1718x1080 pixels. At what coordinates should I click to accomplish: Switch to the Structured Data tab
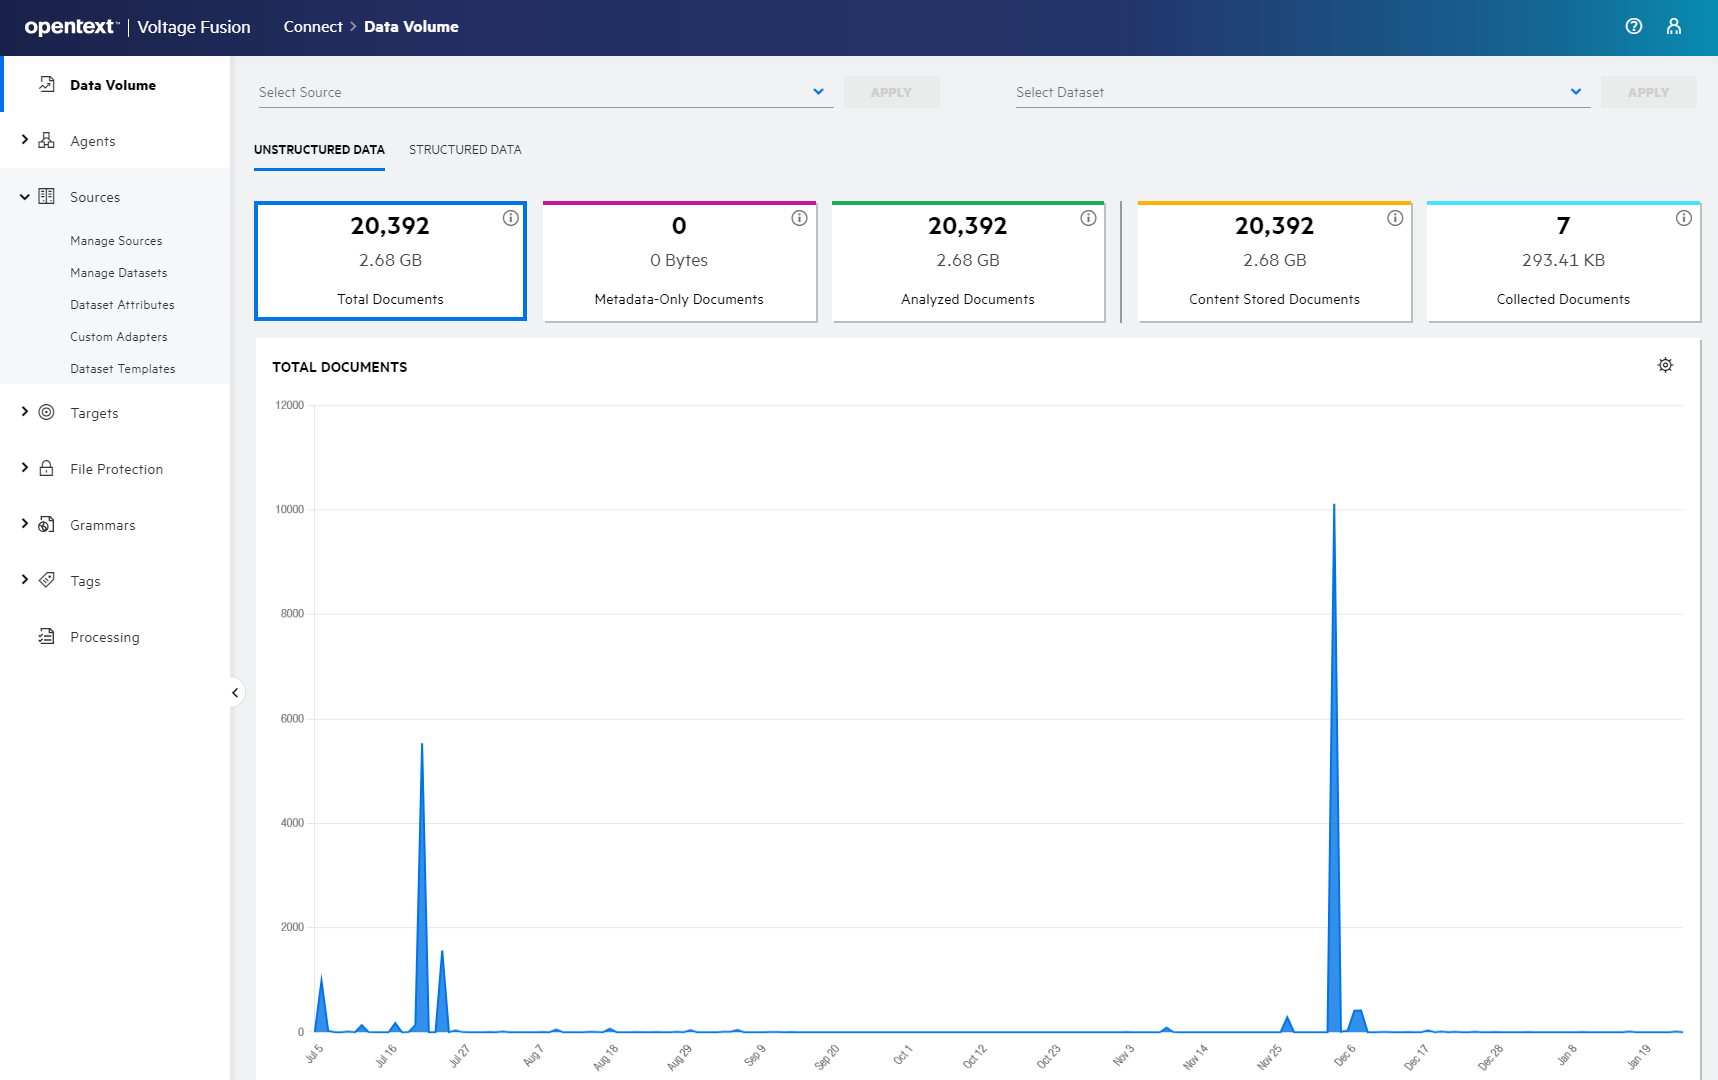(464, 149)
